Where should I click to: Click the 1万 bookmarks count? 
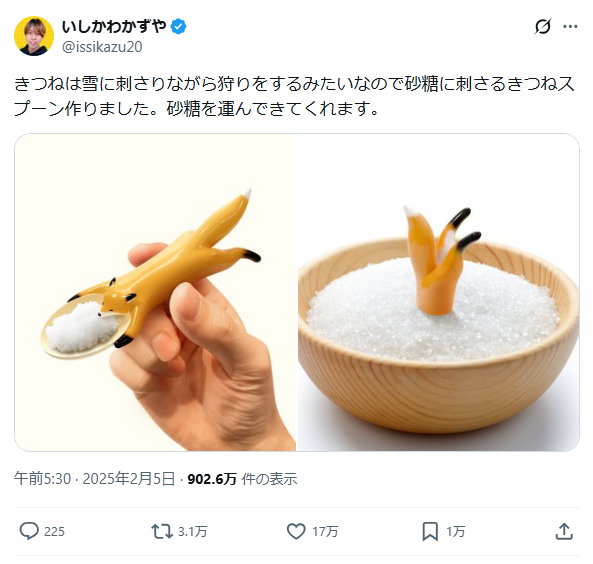pos(455,531)
